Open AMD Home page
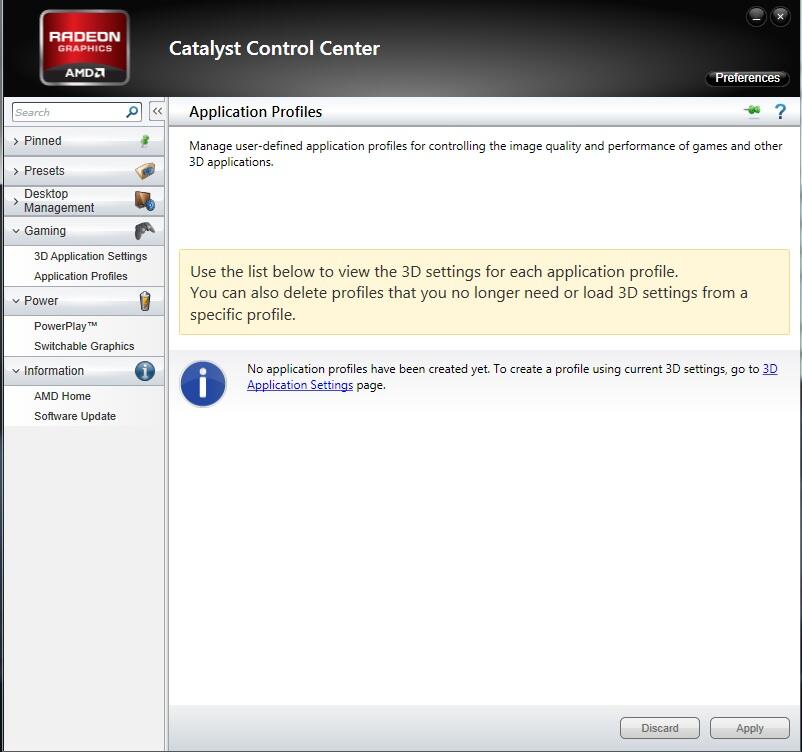The height and width of the screenshot is (752, 802). coord(62,396)
